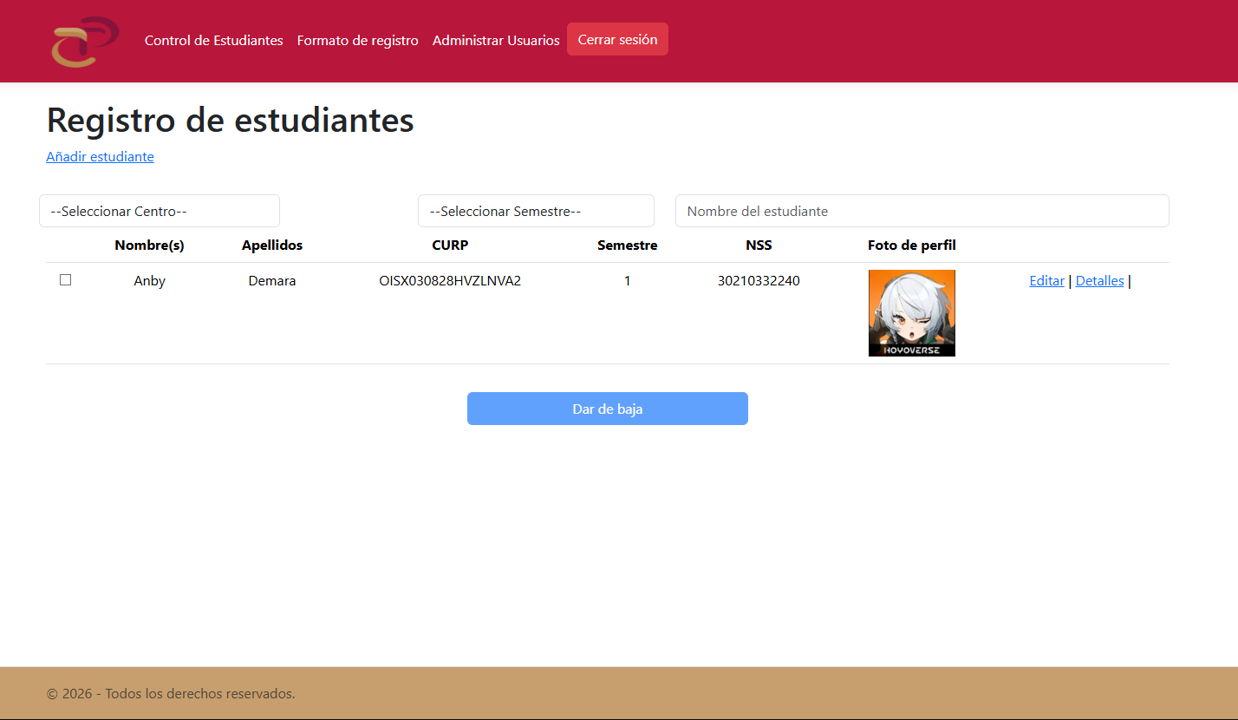Viewport: 1238px width, 720px height.
Task: Open Detalles for student Anby
Action: click(1100, 281)
